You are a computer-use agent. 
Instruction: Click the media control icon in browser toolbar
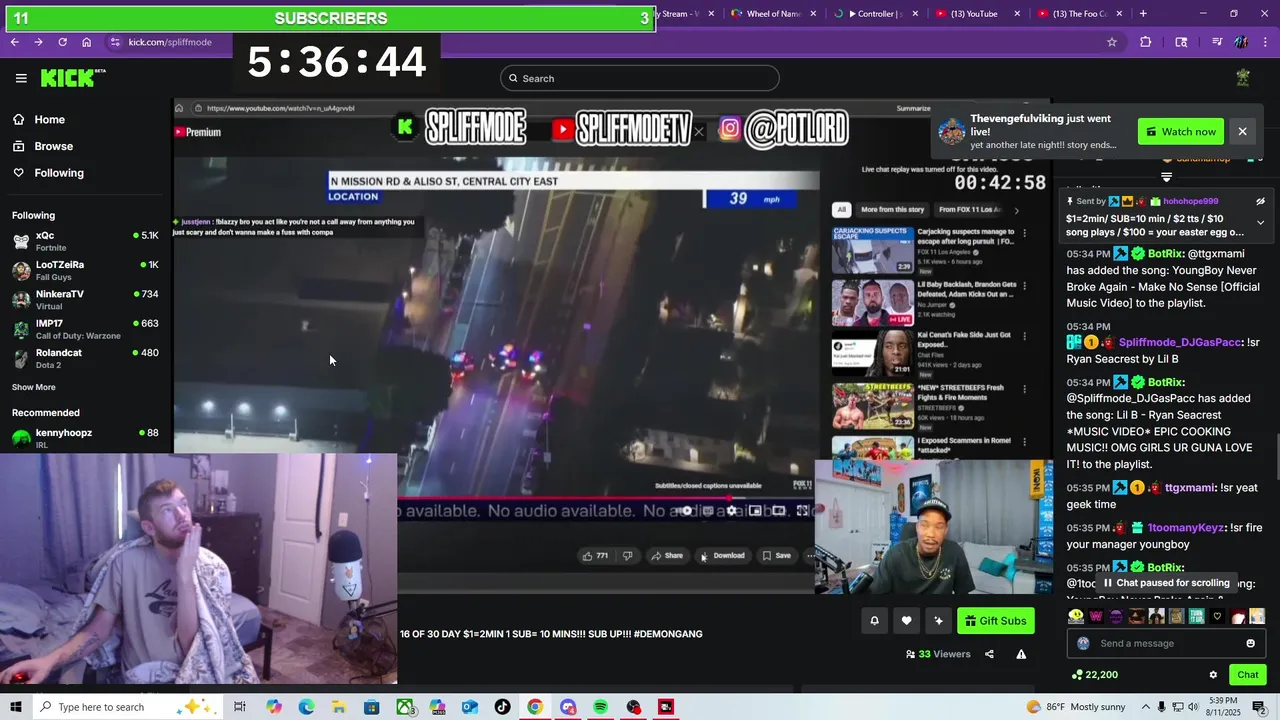1216,42
